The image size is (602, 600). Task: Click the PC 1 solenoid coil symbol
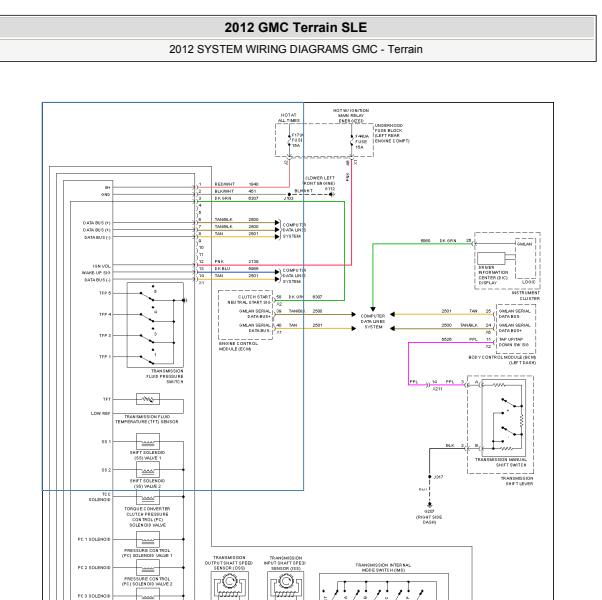tap(148, 539)
